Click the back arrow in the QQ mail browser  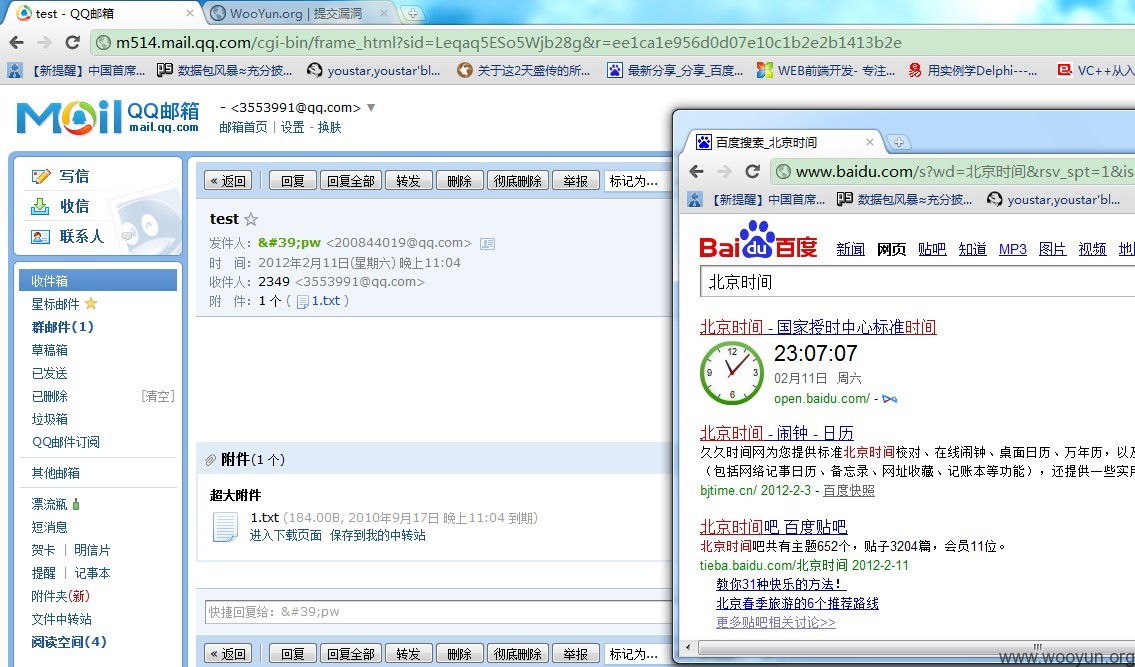(17, 42)
